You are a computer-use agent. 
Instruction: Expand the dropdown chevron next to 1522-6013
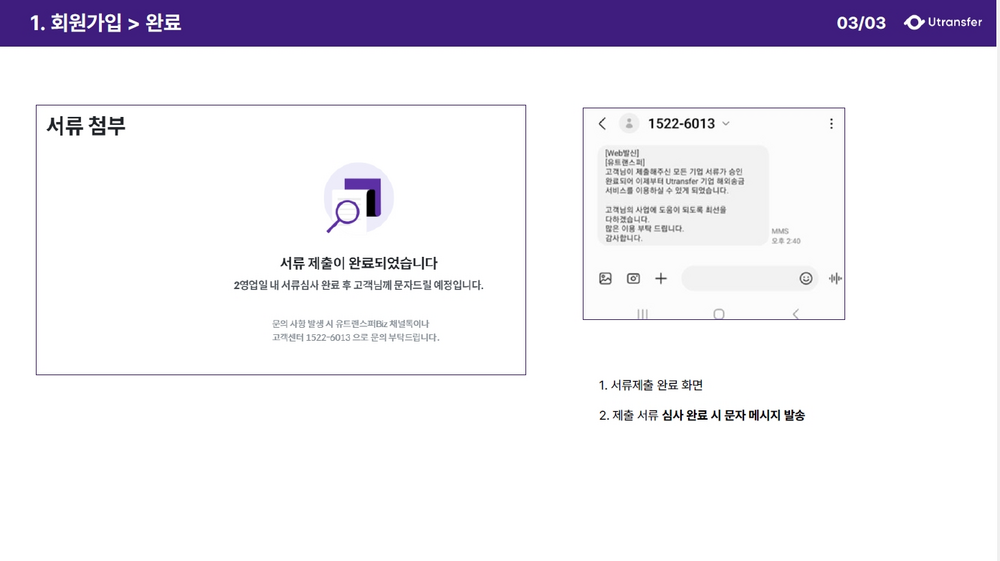(726, 124)
